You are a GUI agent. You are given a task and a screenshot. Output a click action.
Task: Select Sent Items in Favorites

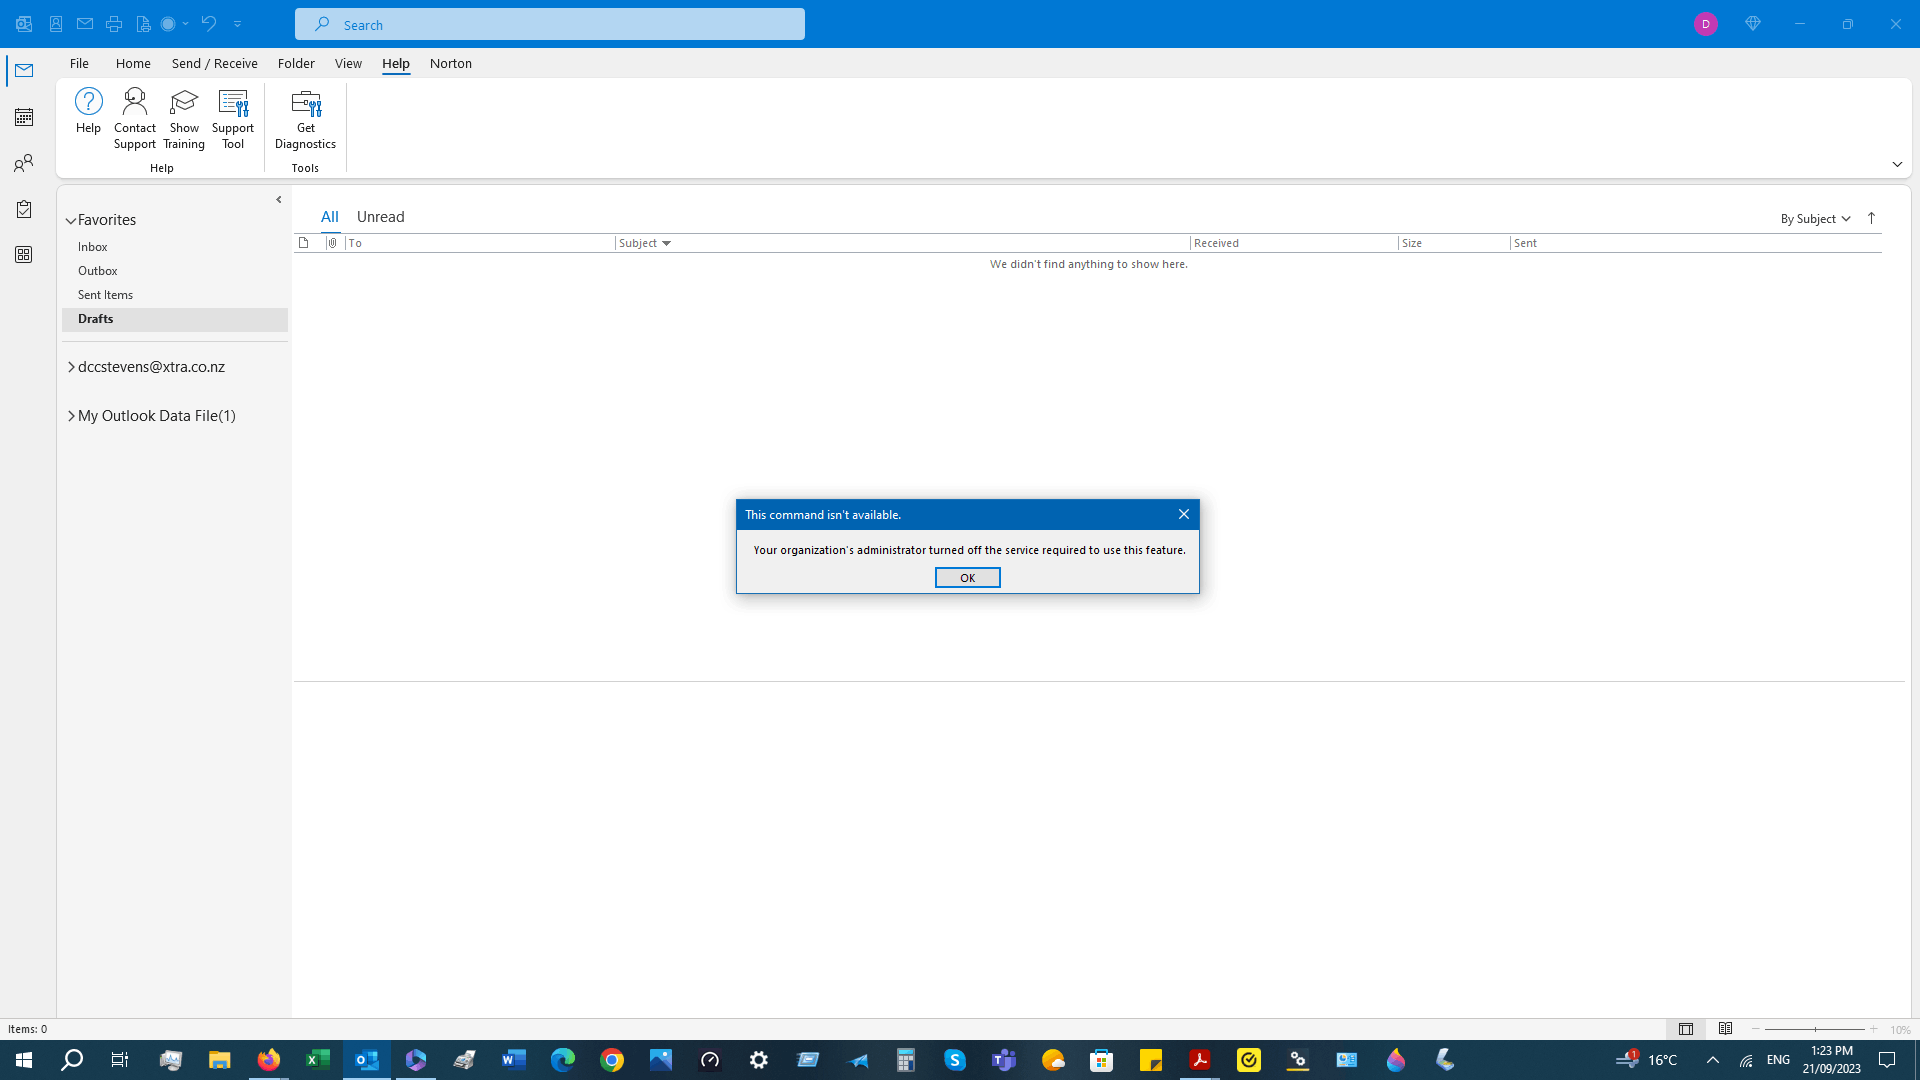[x=105, y=295]
